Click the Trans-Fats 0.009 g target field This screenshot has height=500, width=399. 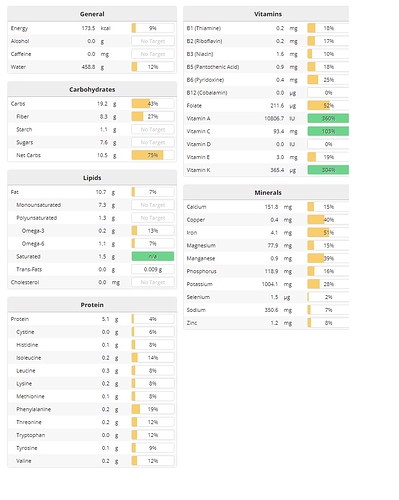click(x=153, y=269)
